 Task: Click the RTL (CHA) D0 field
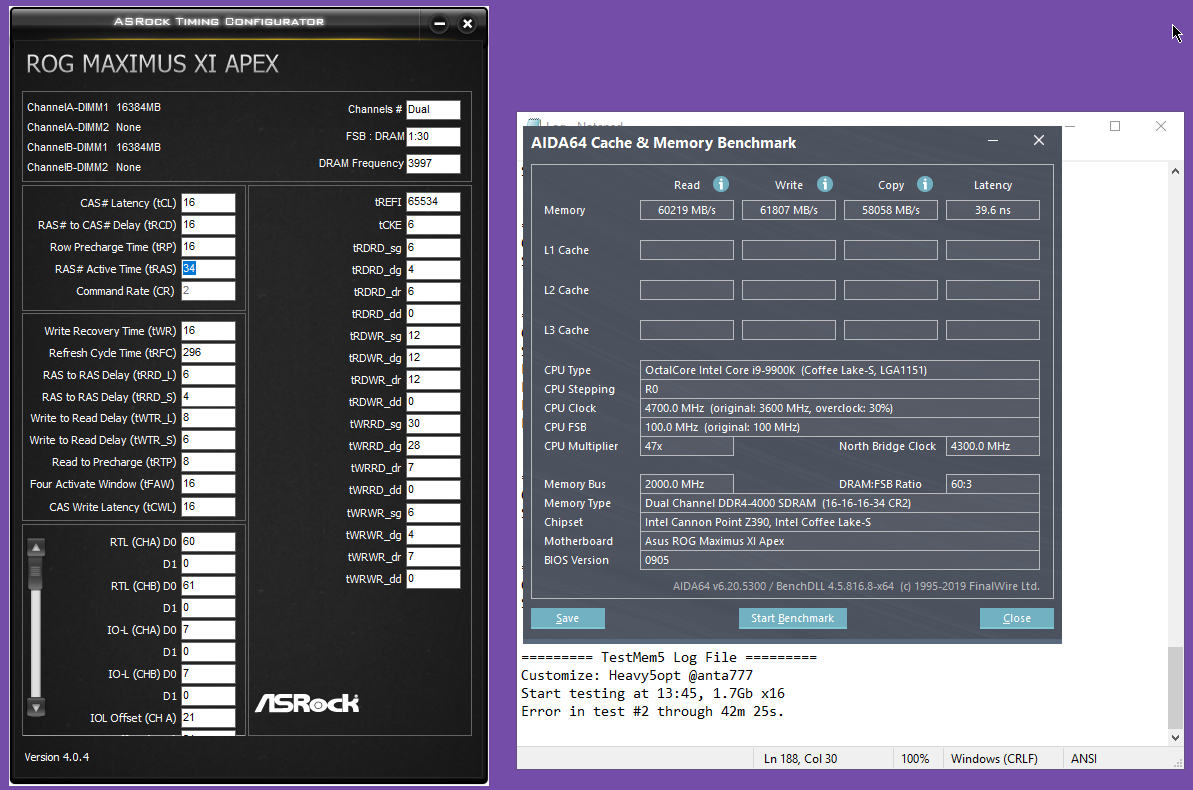(x=208, y=542)
